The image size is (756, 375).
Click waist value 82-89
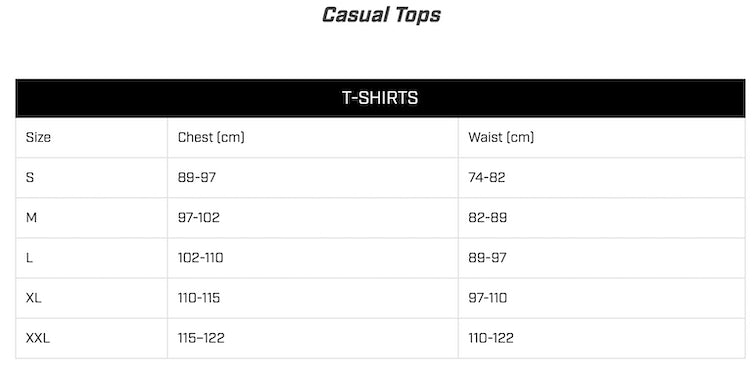[x=487, y=218]
